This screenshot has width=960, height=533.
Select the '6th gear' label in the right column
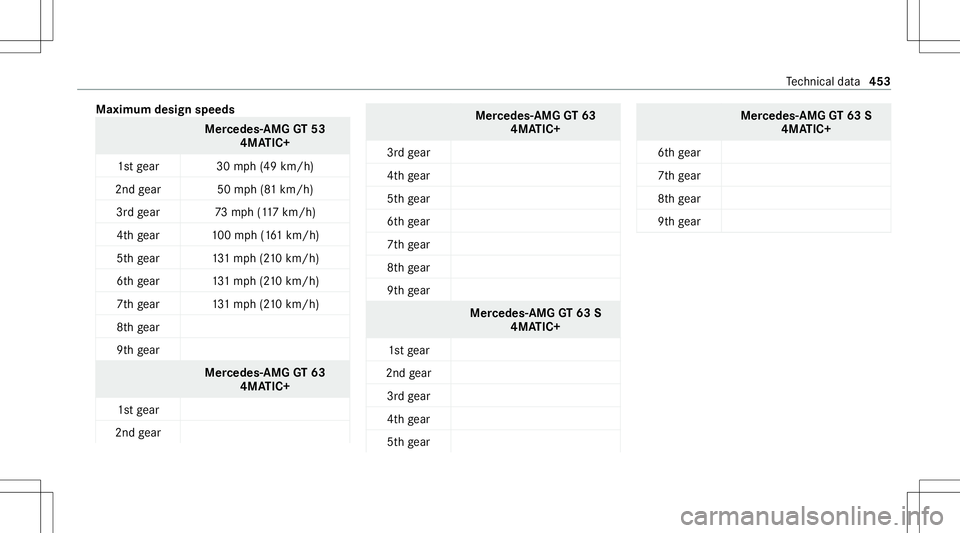pyautogui.click(x=679, y=153)
